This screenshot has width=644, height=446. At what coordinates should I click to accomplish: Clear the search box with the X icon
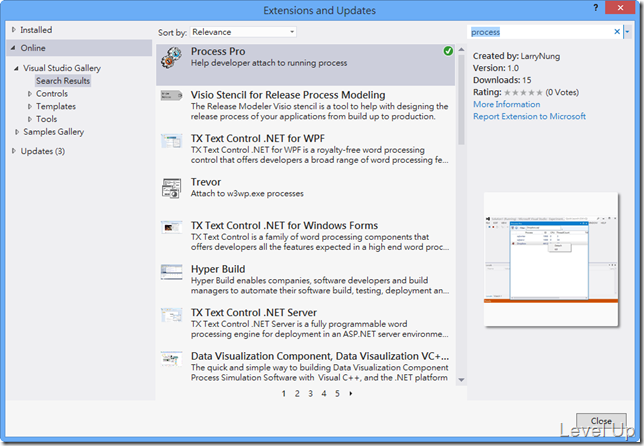tap(616, 32)
